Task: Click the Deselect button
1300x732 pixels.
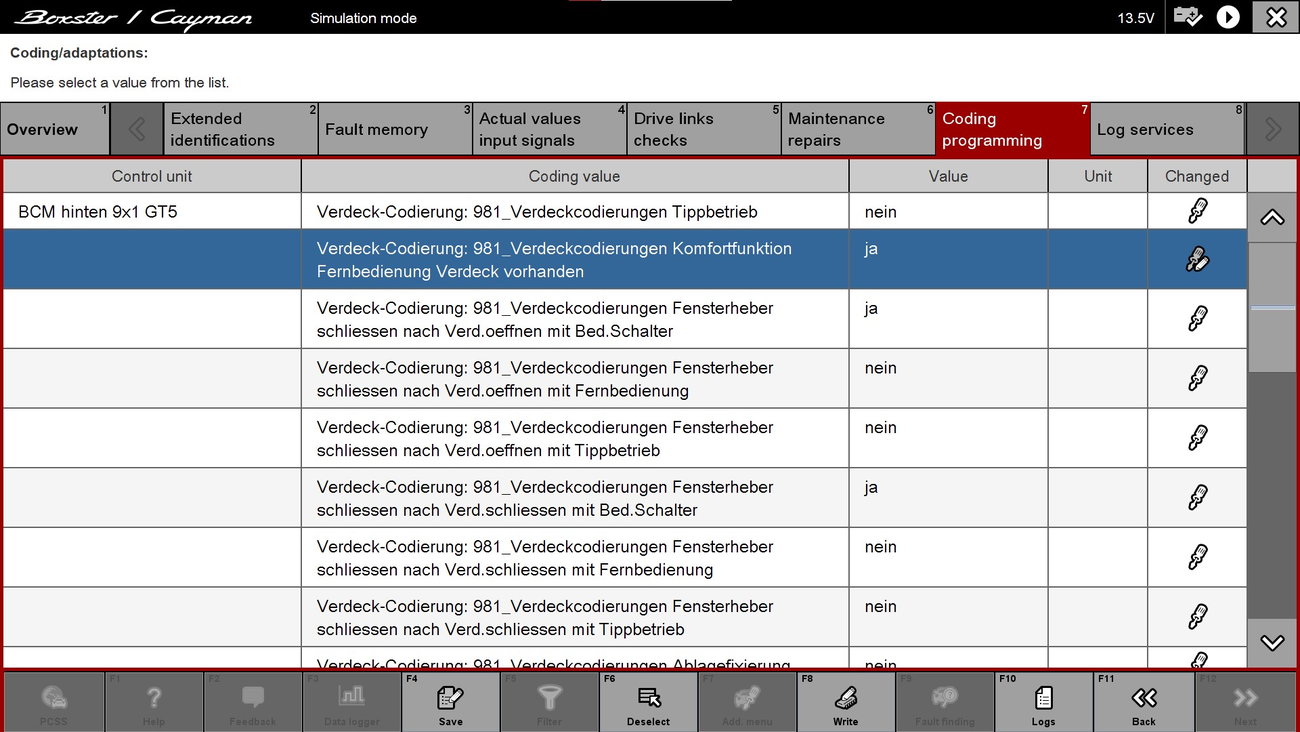Action: [648, 702]
